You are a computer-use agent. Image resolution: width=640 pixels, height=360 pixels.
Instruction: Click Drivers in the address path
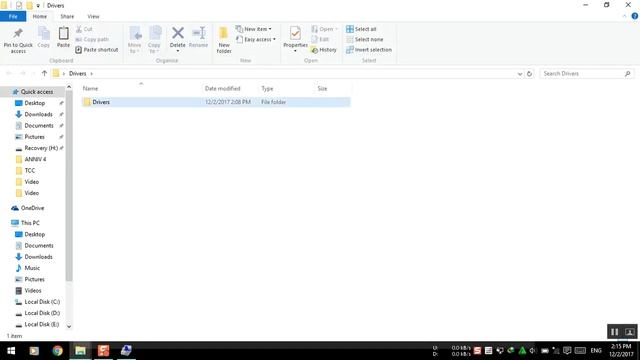click(x=78, y=73)
